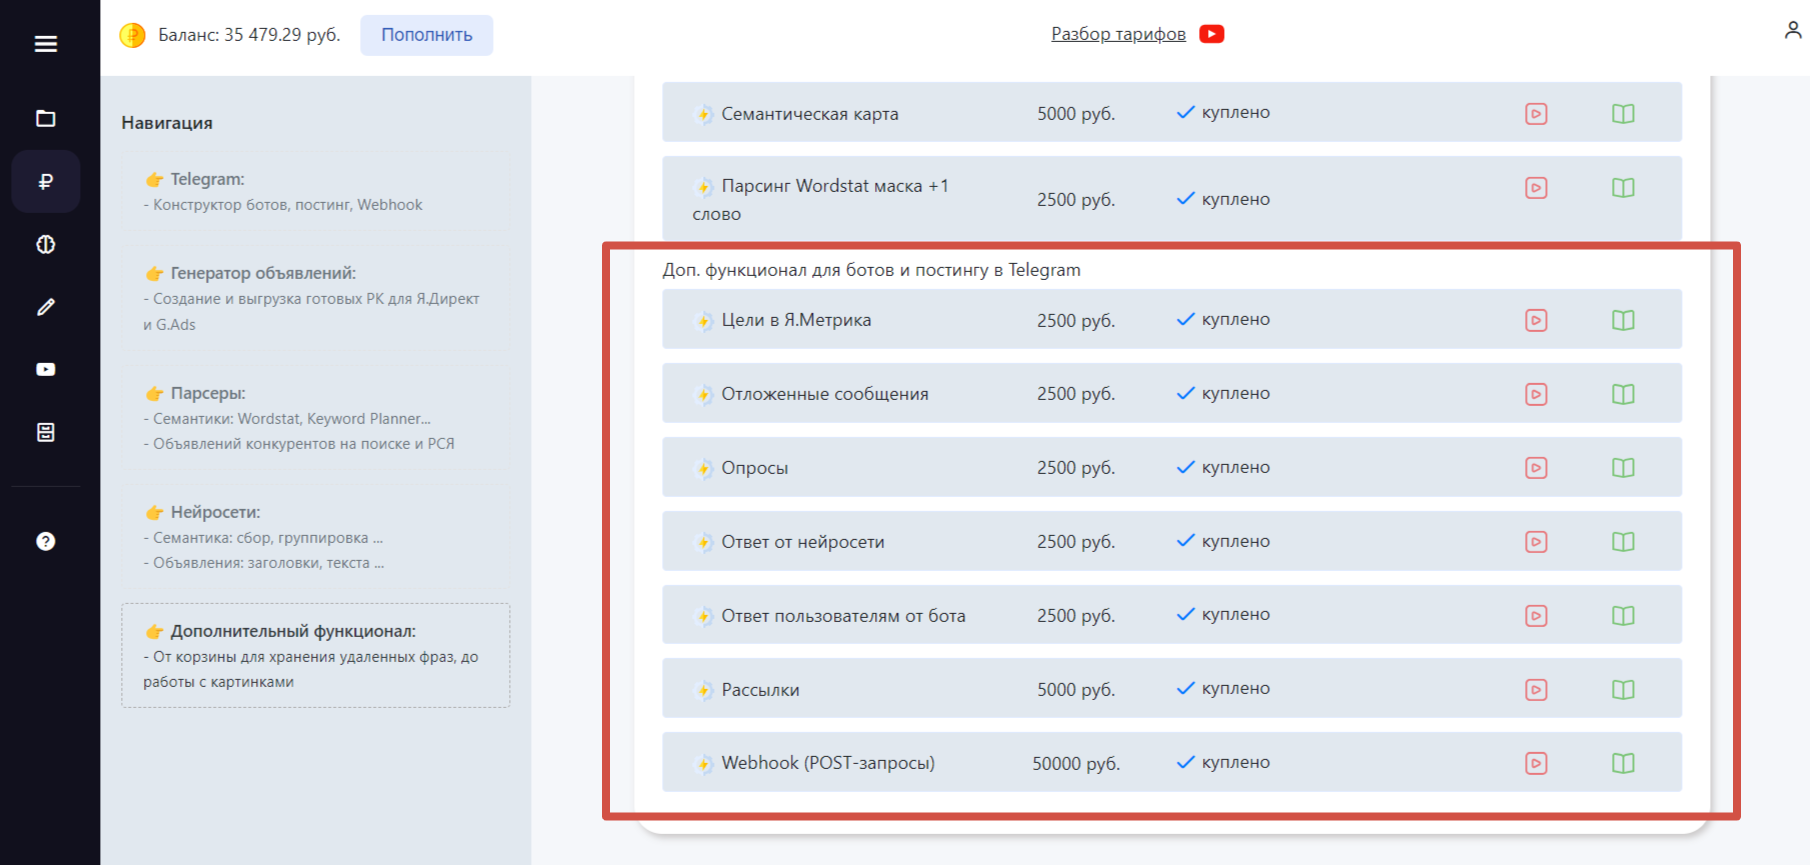
Task: Click the Рассылки row title
Action: coord(760,690)
